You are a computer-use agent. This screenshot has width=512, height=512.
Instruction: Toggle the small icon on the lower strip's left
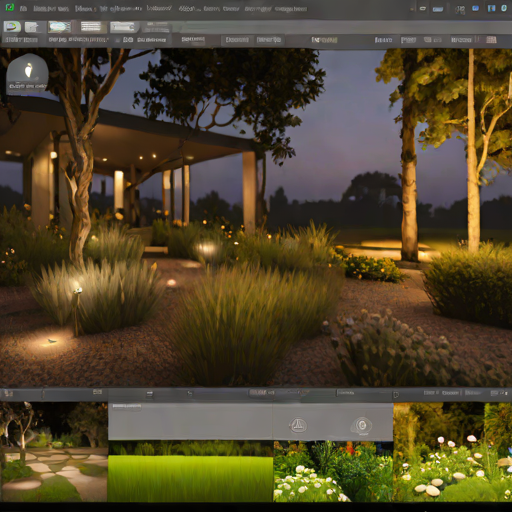[x=8, y=393]
